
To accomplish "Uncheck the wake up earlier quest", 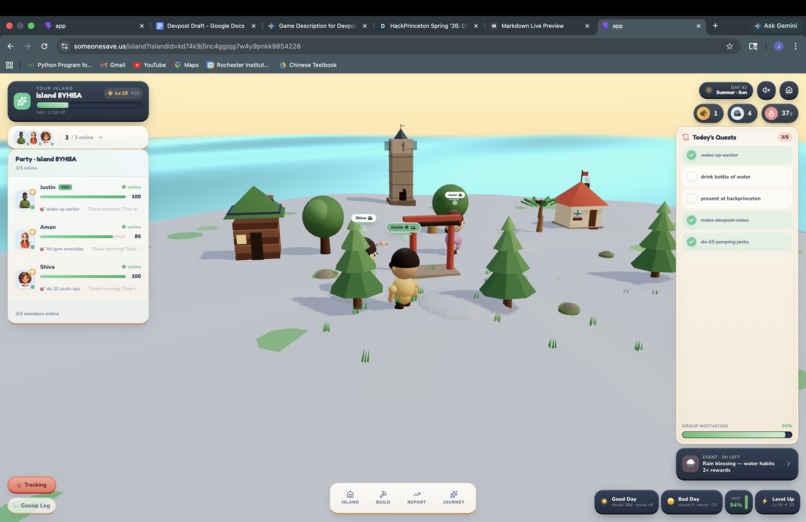I will pos(691,155).
